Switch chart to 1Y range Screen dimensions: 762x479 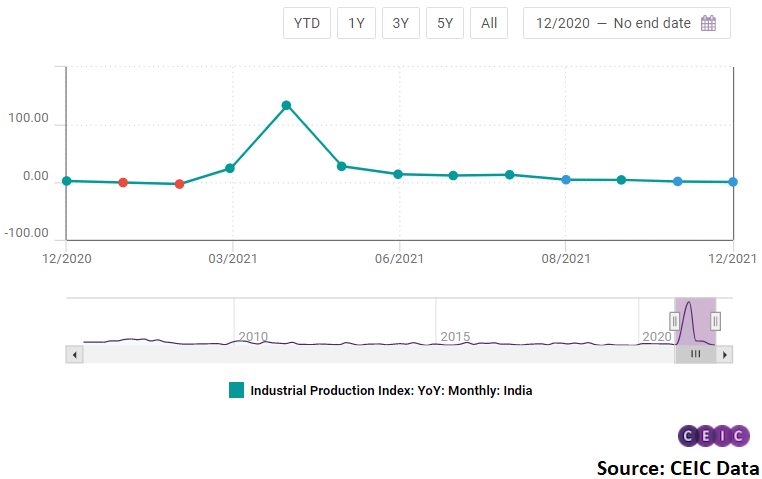pos(356,23)
